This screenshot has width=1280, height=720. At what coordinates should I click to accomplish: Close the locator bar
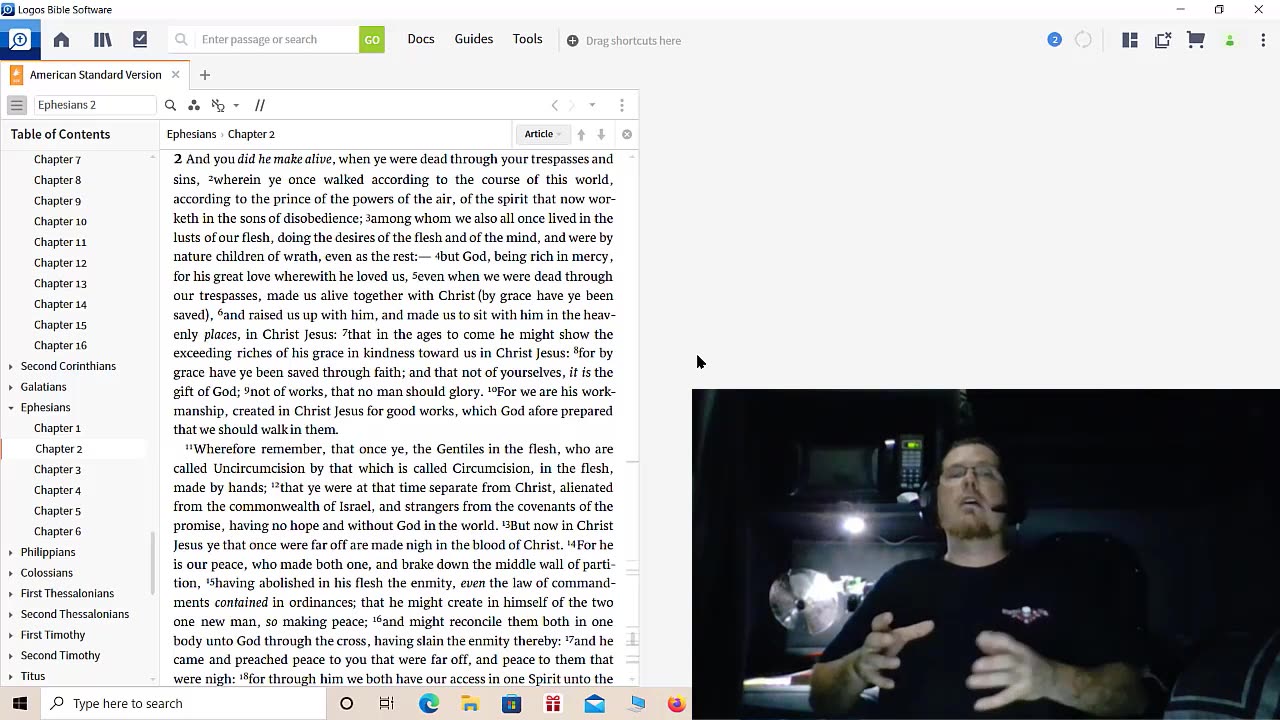[627, 134]
